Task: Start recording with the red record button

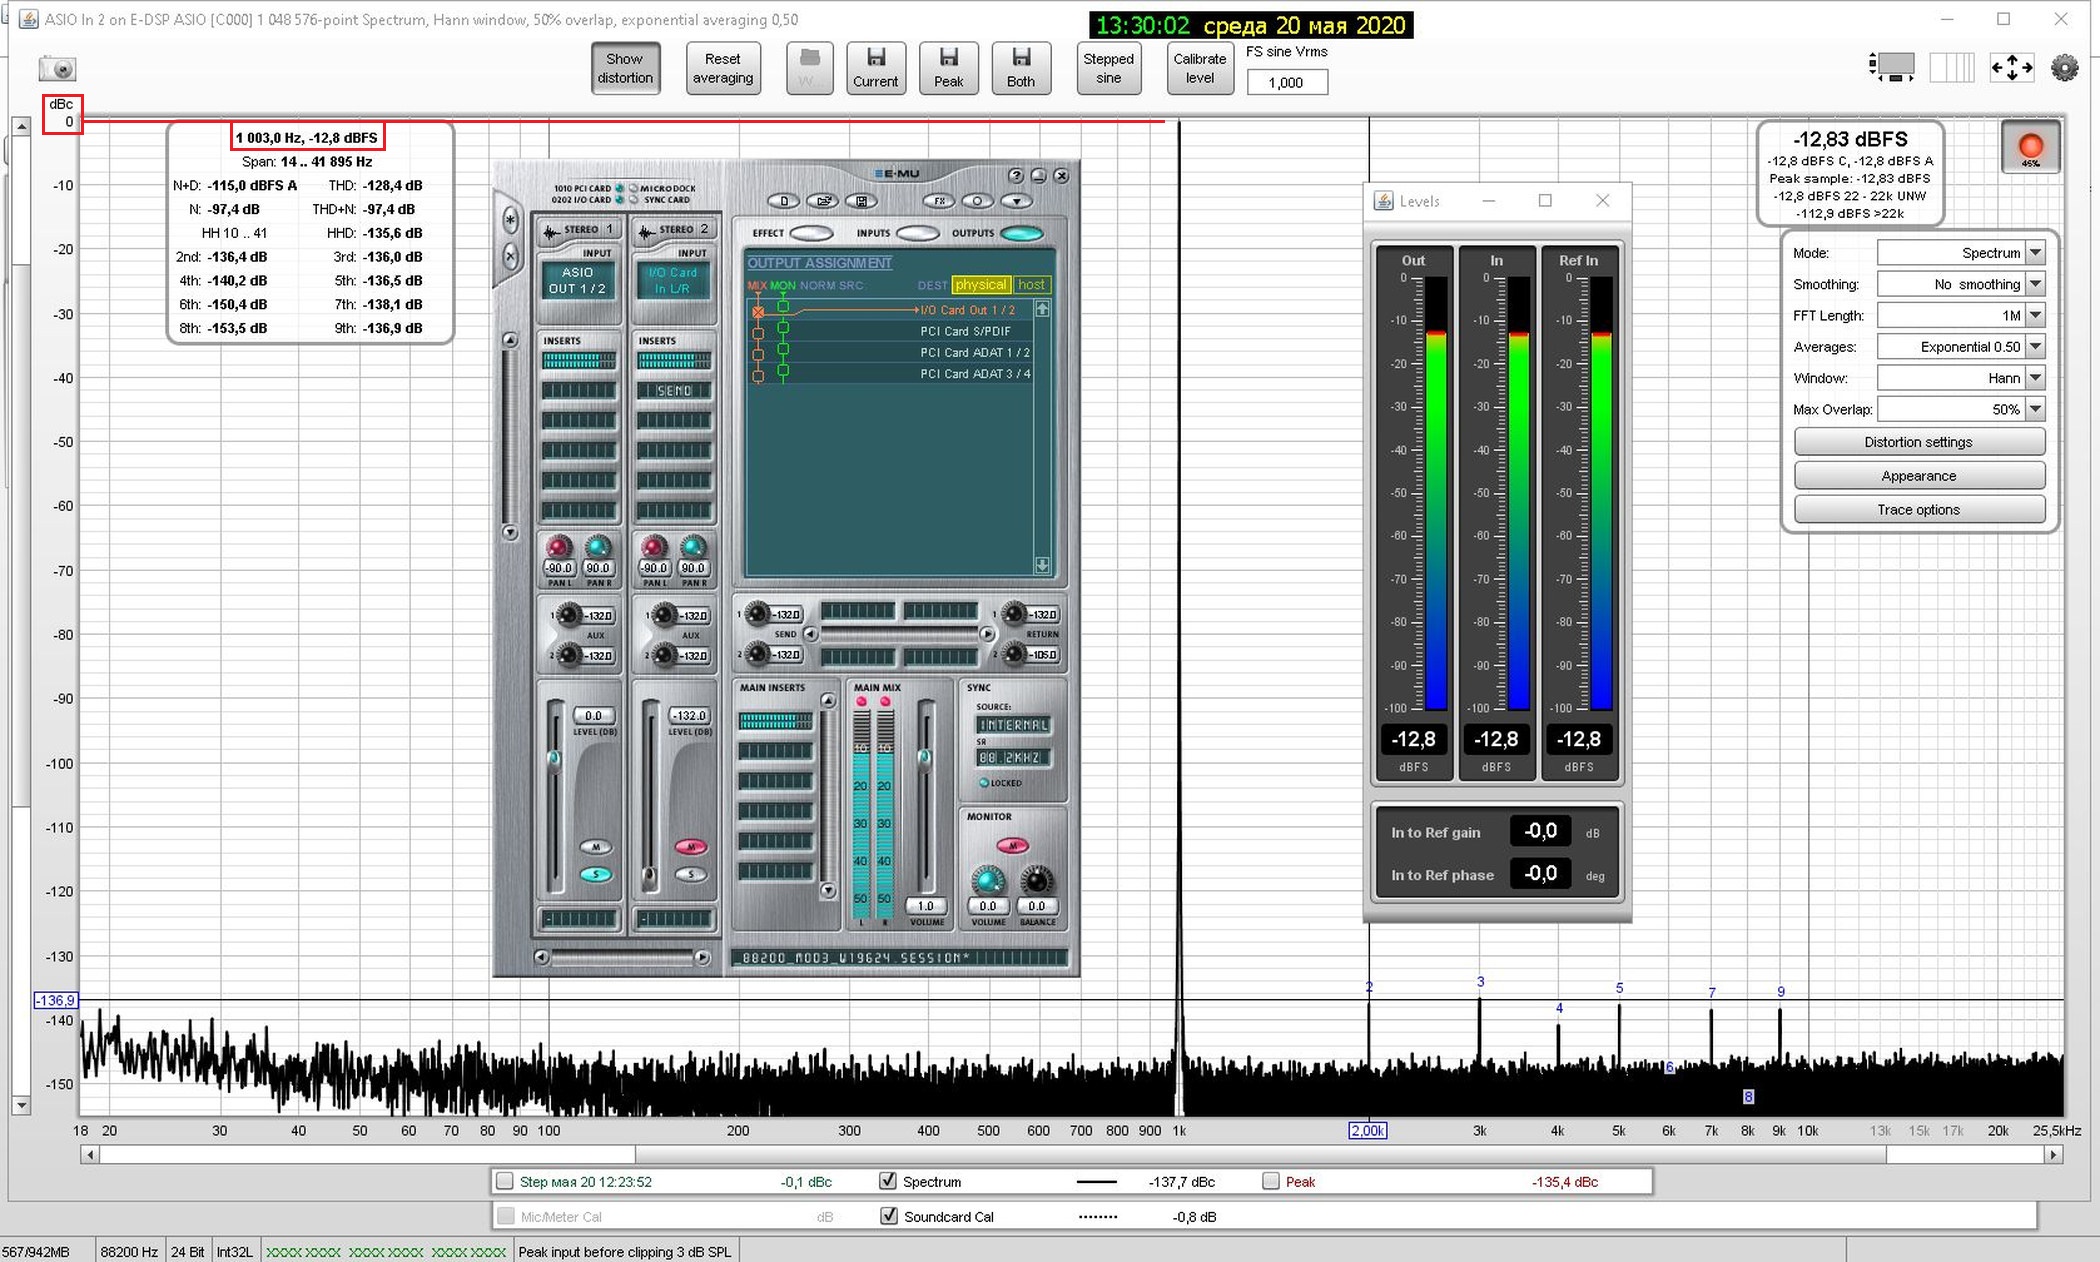Action: [2030, 146]
